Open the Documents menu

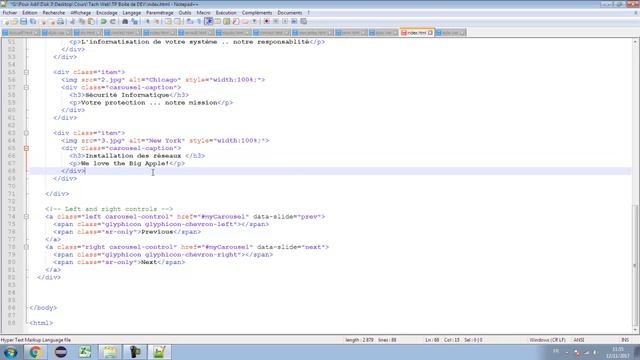point(289,13)
